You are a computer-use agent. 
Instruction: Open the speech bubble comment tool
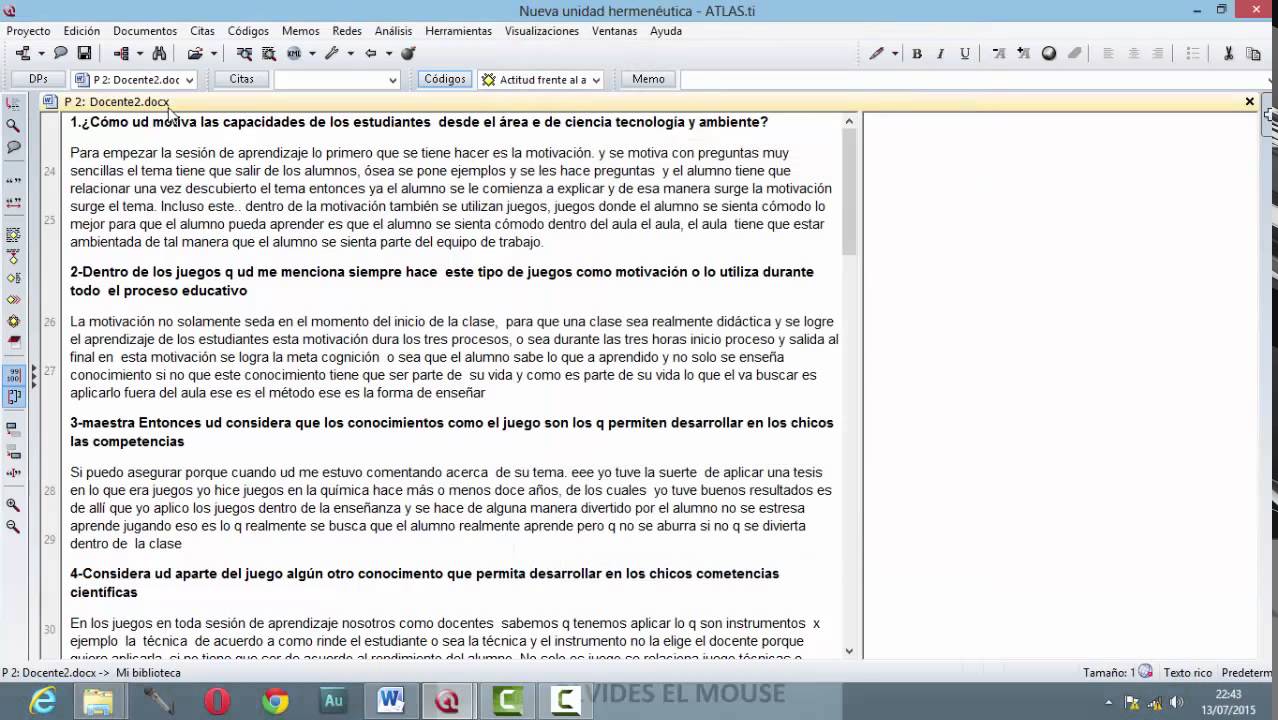61,53
